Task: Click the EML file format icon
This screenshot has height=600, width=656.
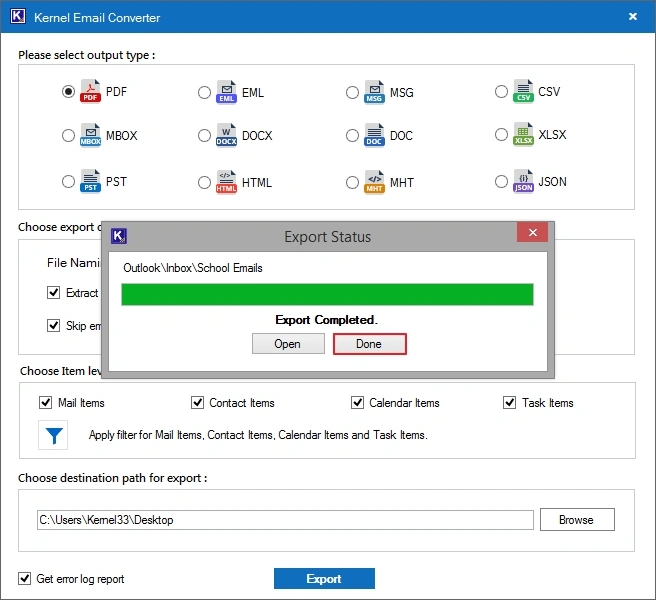Action: click(x=226, y=92)
